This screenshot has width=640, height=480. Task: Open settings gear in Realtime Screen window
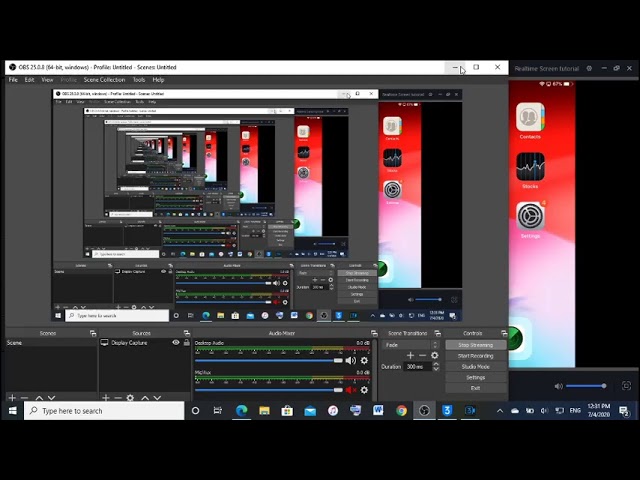tap(589, 69)
